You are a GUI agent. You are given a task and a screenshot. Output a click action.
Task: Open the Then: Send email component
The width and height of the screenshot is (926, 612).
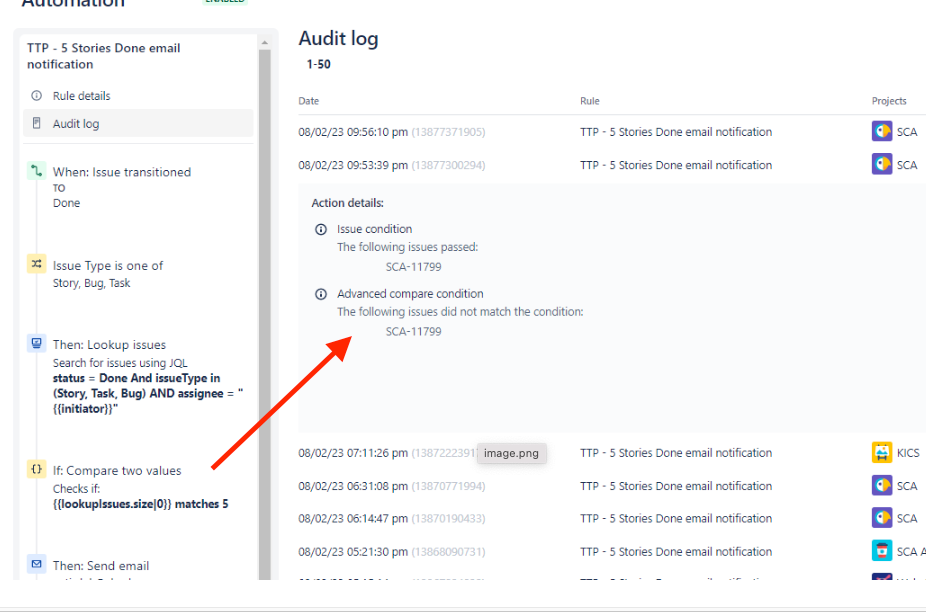(101, 566)
